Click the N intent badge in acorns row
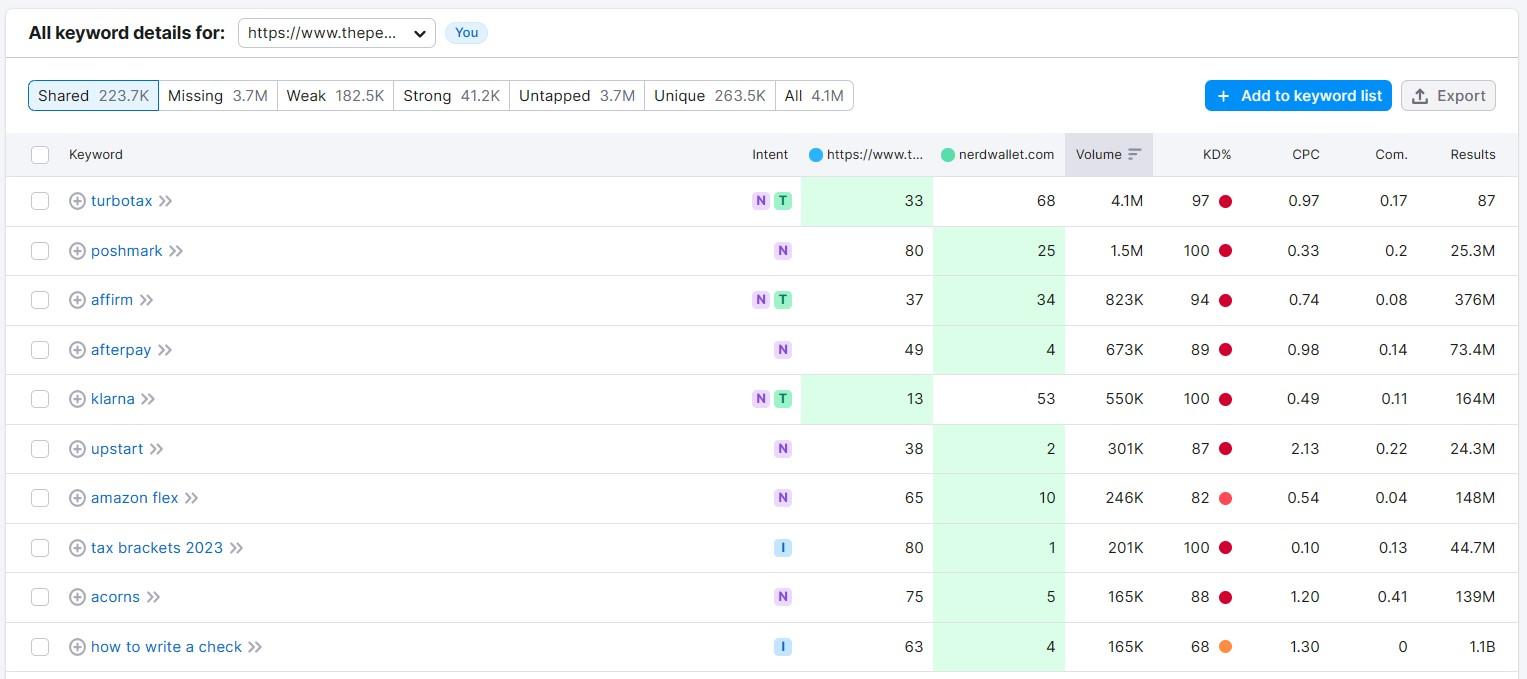The height and width of the screenshot is (679, 1527). (783, 597)
